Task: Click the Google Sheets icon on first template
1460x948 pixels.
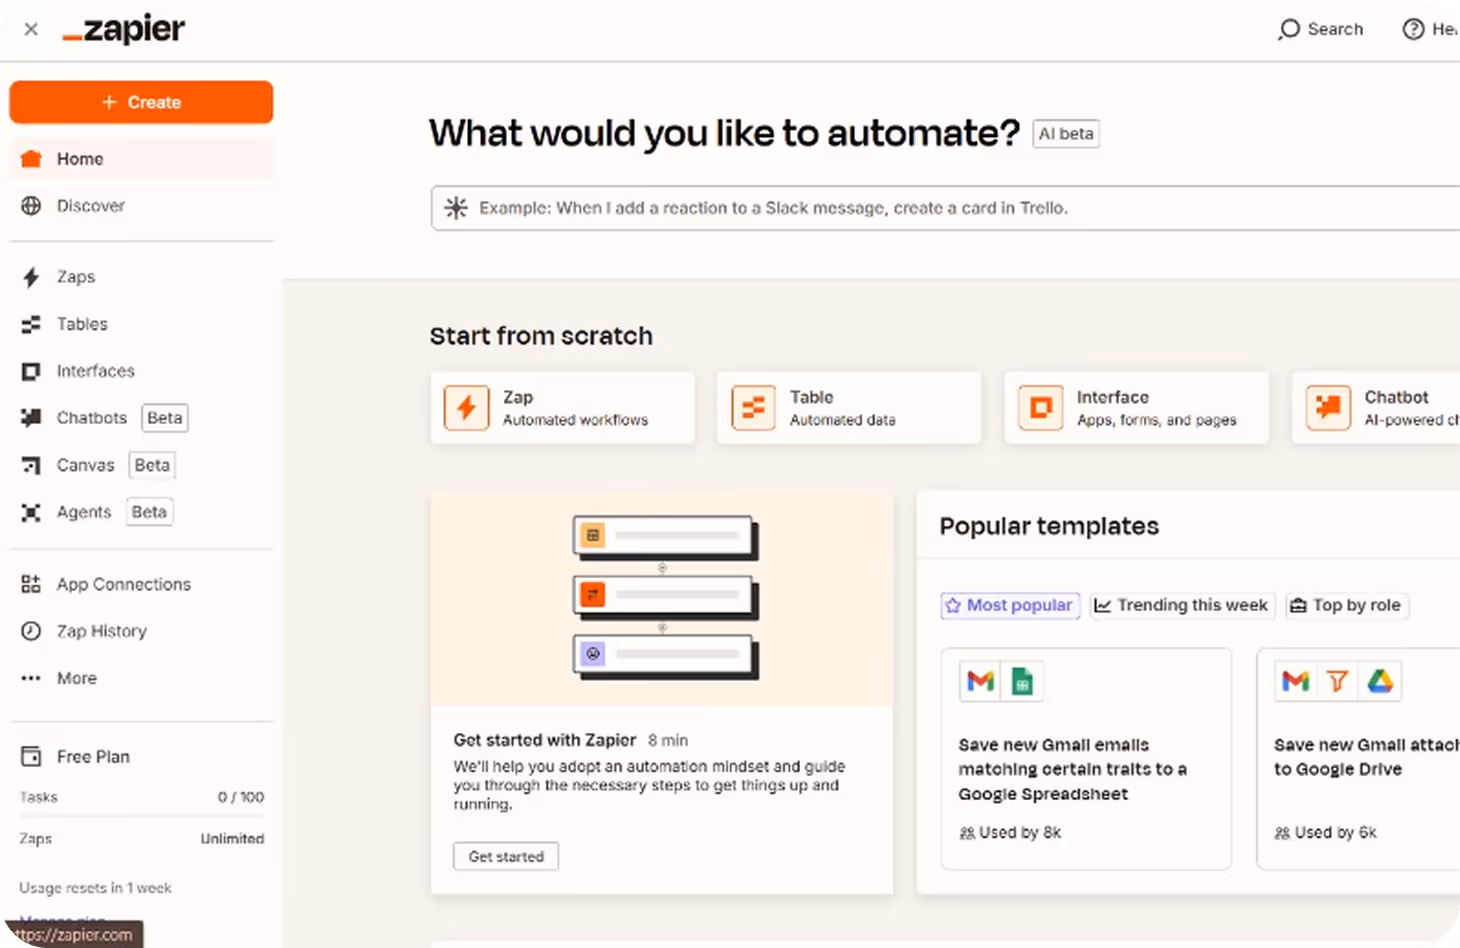Action: [1022, 681]
